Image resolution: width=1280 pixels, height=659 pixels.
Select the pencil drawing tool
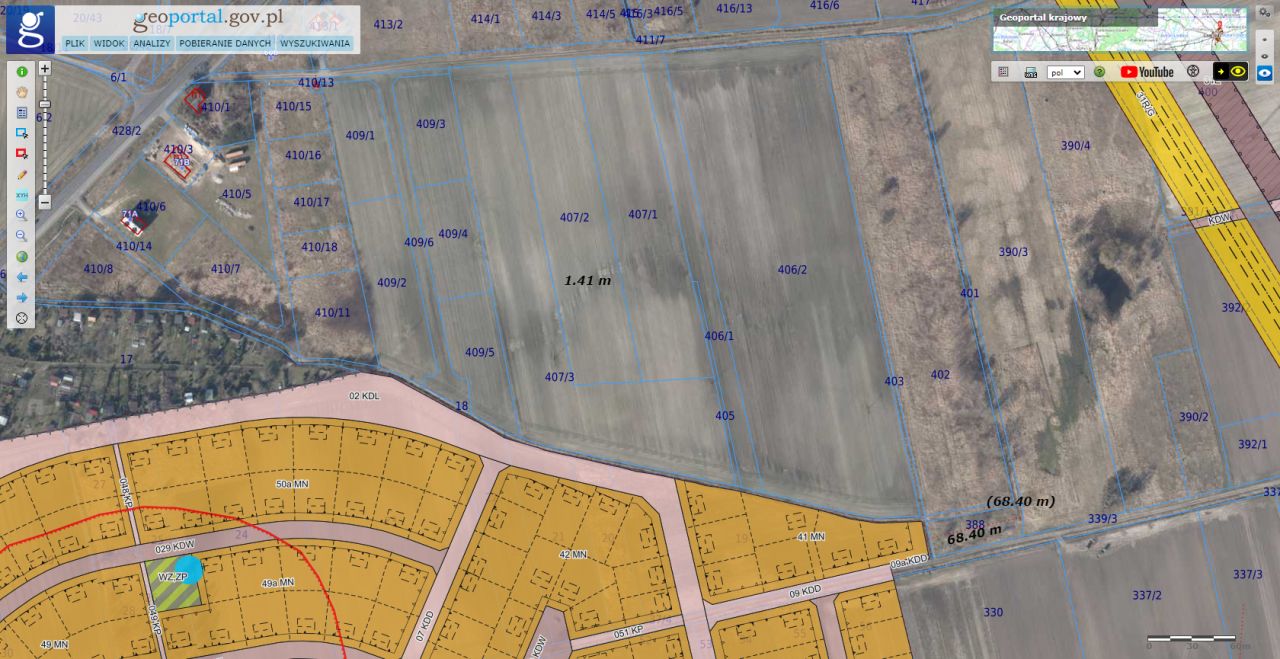(21, 174)
